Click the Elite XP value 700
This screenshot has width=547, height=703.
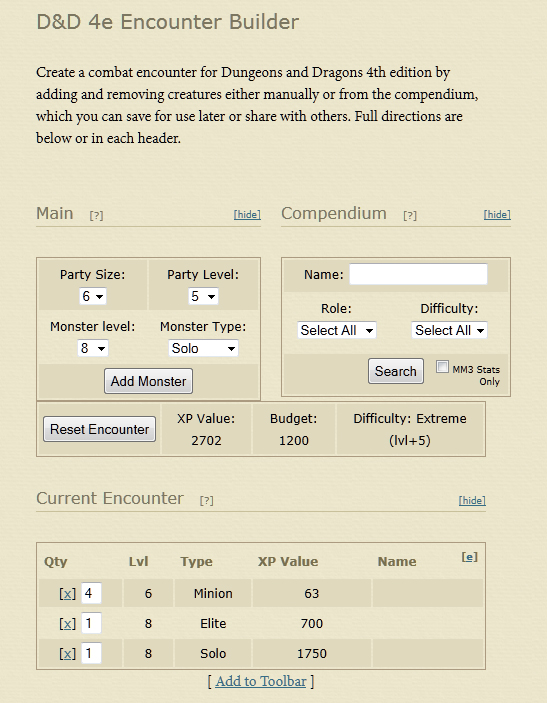pyautogui.click(x=312, y=624)
